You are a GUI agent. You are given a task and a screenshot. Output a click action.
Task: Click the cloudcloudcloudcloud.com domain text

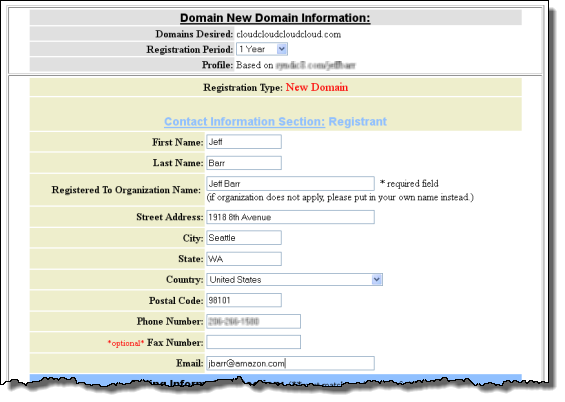click(x=289, y=35)
